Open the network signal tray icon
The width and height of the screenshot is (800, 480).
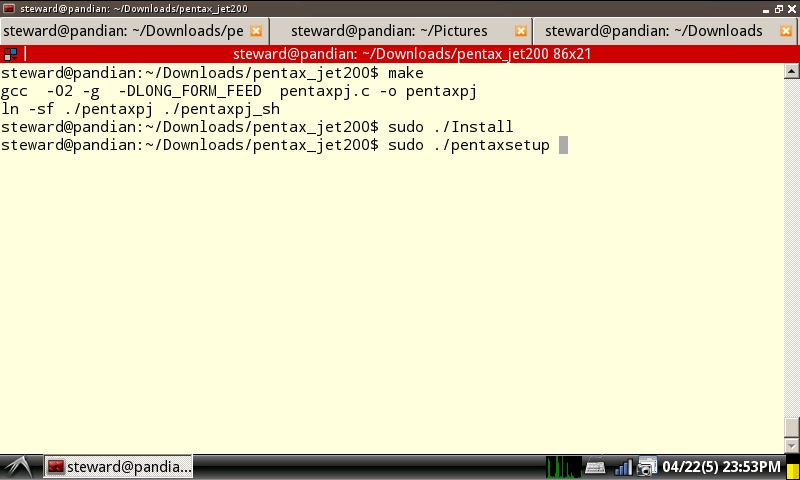tap(623, 467)
